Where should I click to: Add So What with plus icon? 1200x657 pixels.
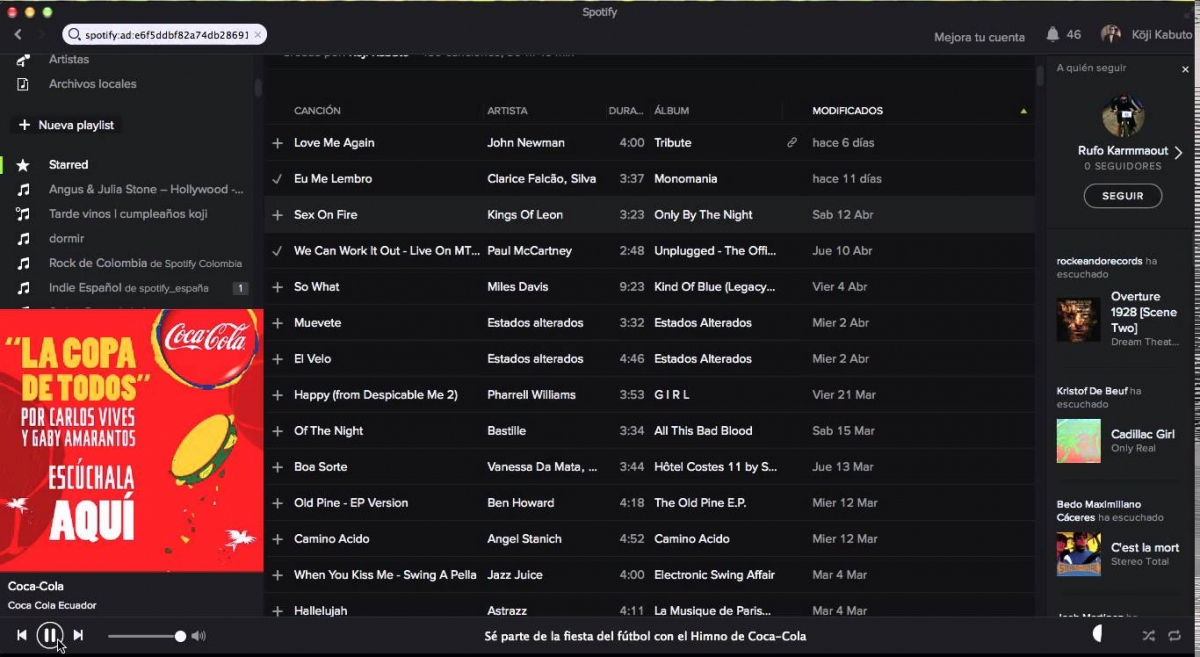tap(277, 287)
